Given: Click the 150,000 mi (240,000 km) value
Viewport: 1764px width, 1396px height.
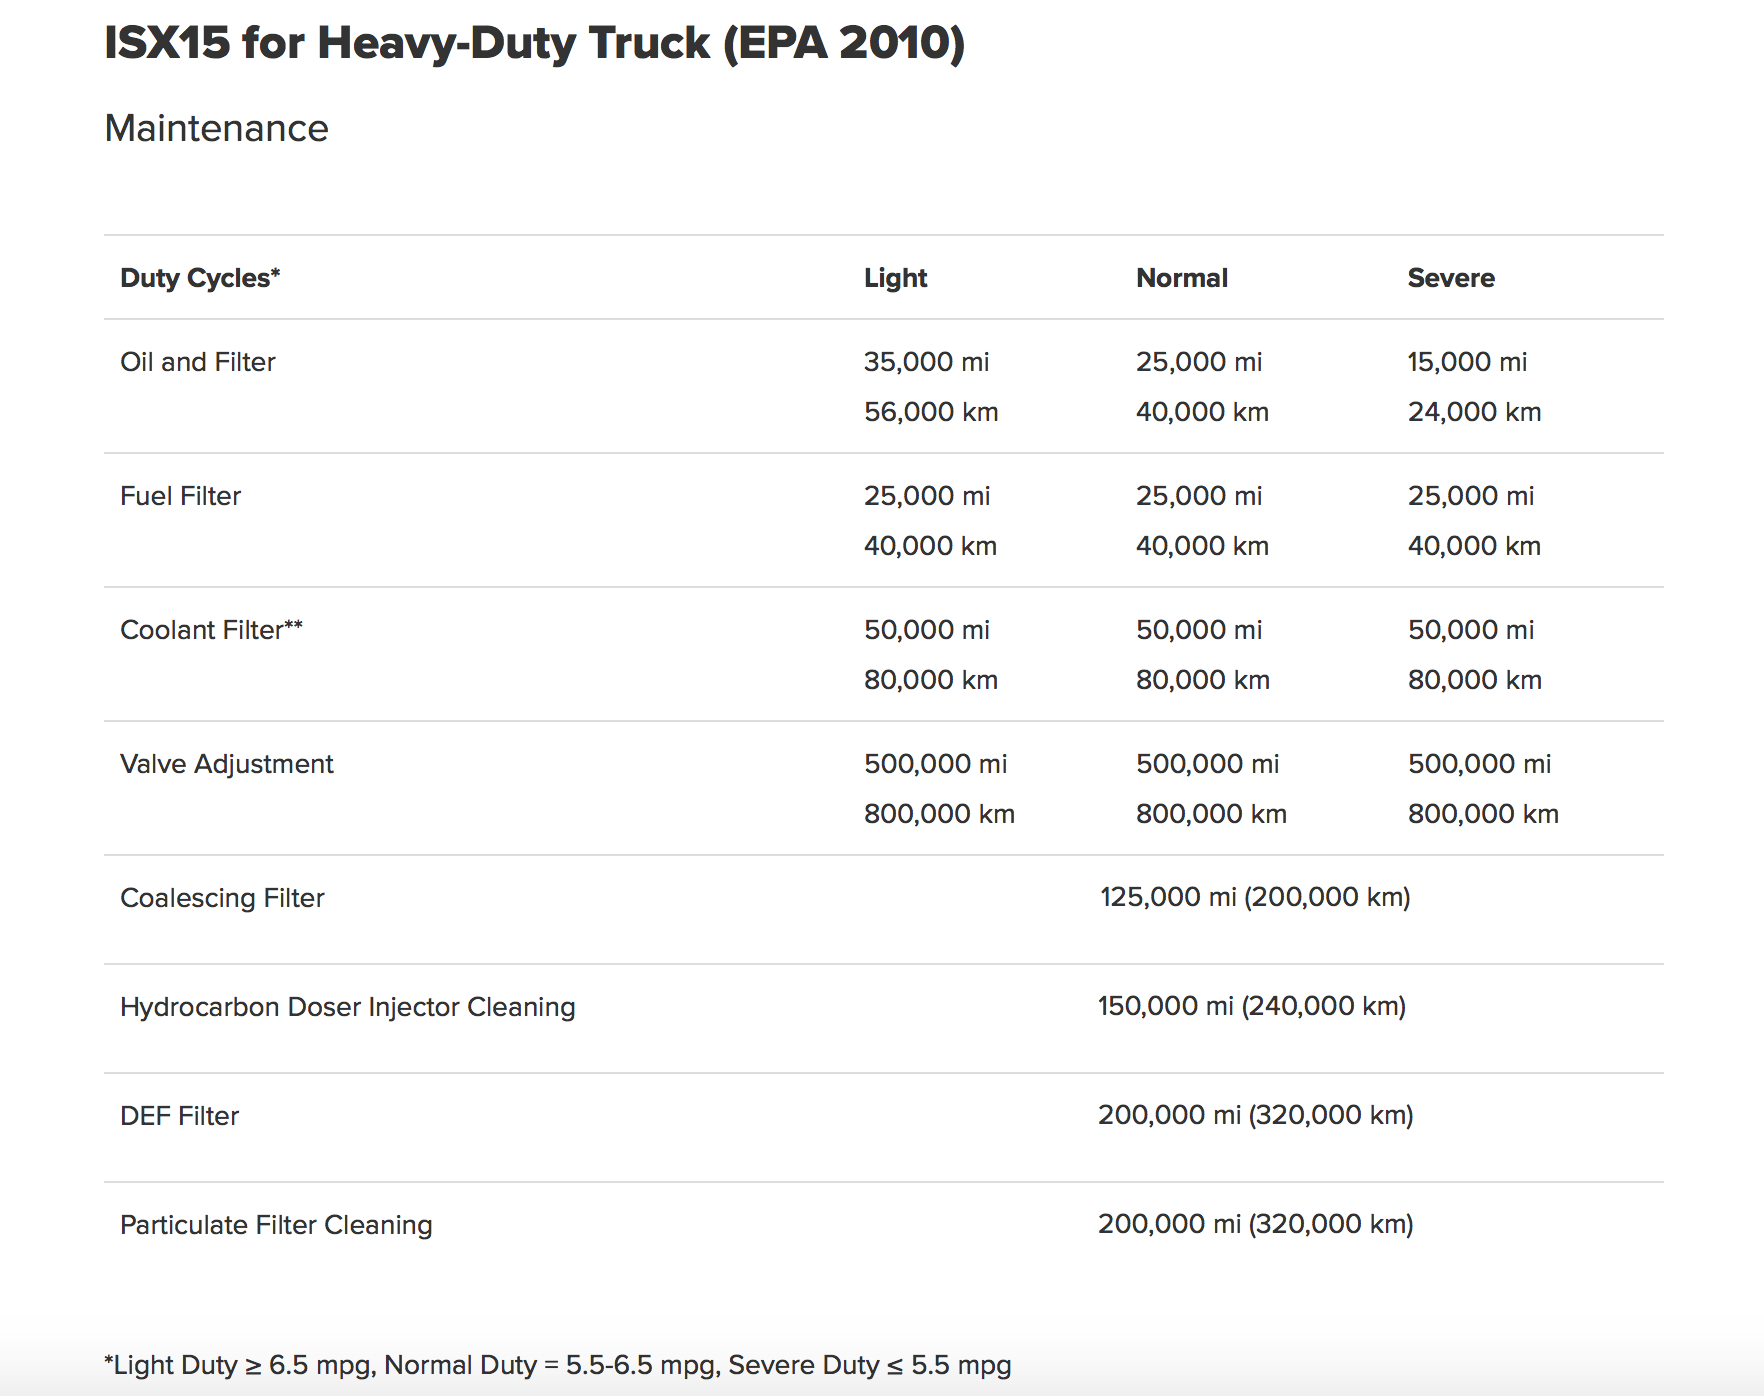Looking at the screenshot, I should click(1251, 1006).
